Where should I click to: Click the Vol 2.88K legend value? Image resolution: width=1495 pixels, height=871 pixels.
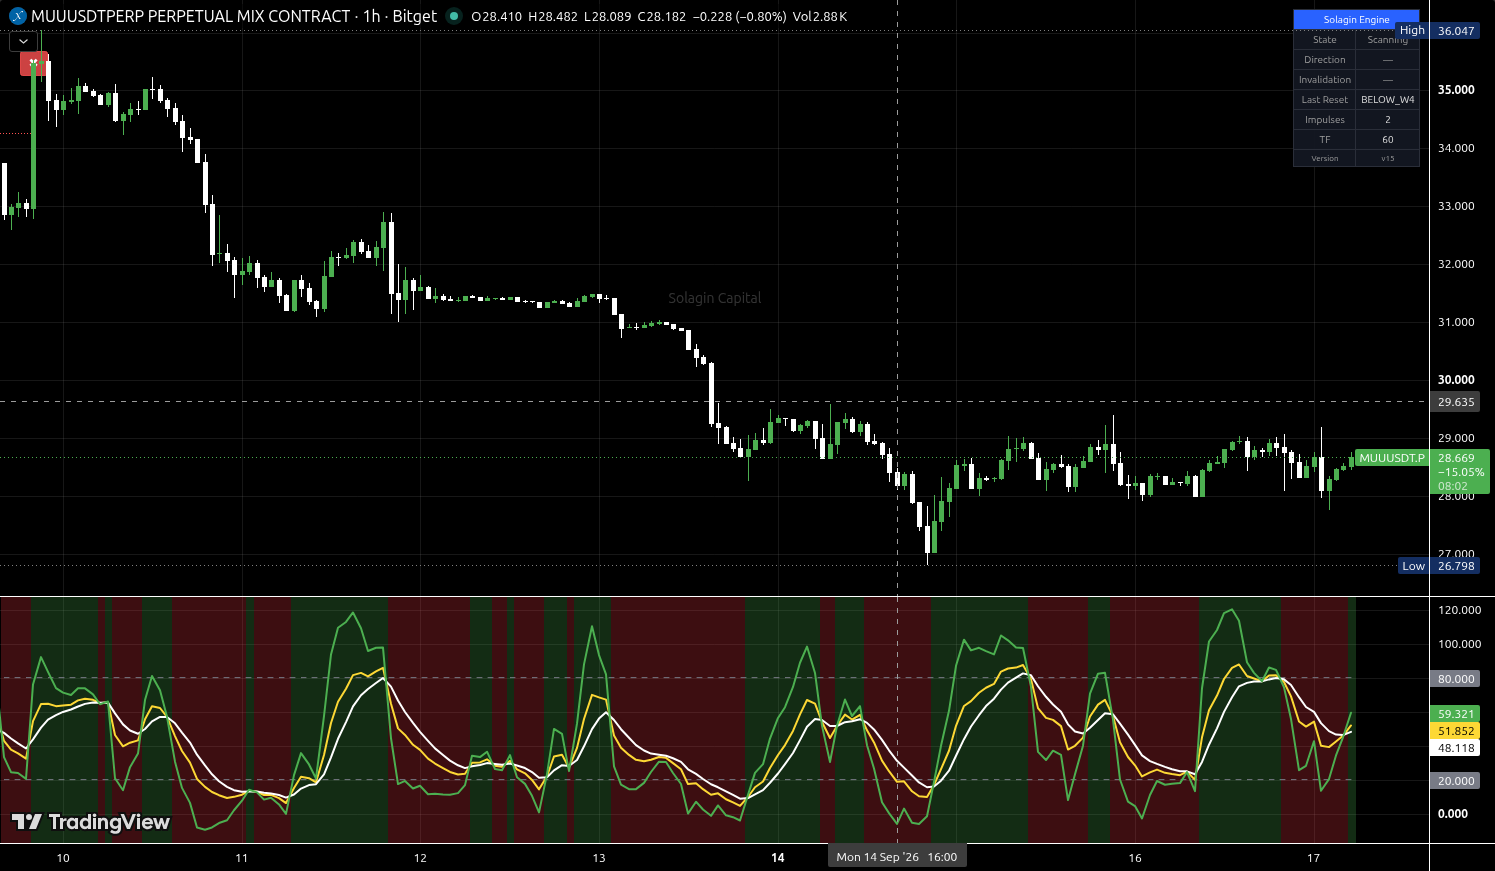click(x=820, y=17)
